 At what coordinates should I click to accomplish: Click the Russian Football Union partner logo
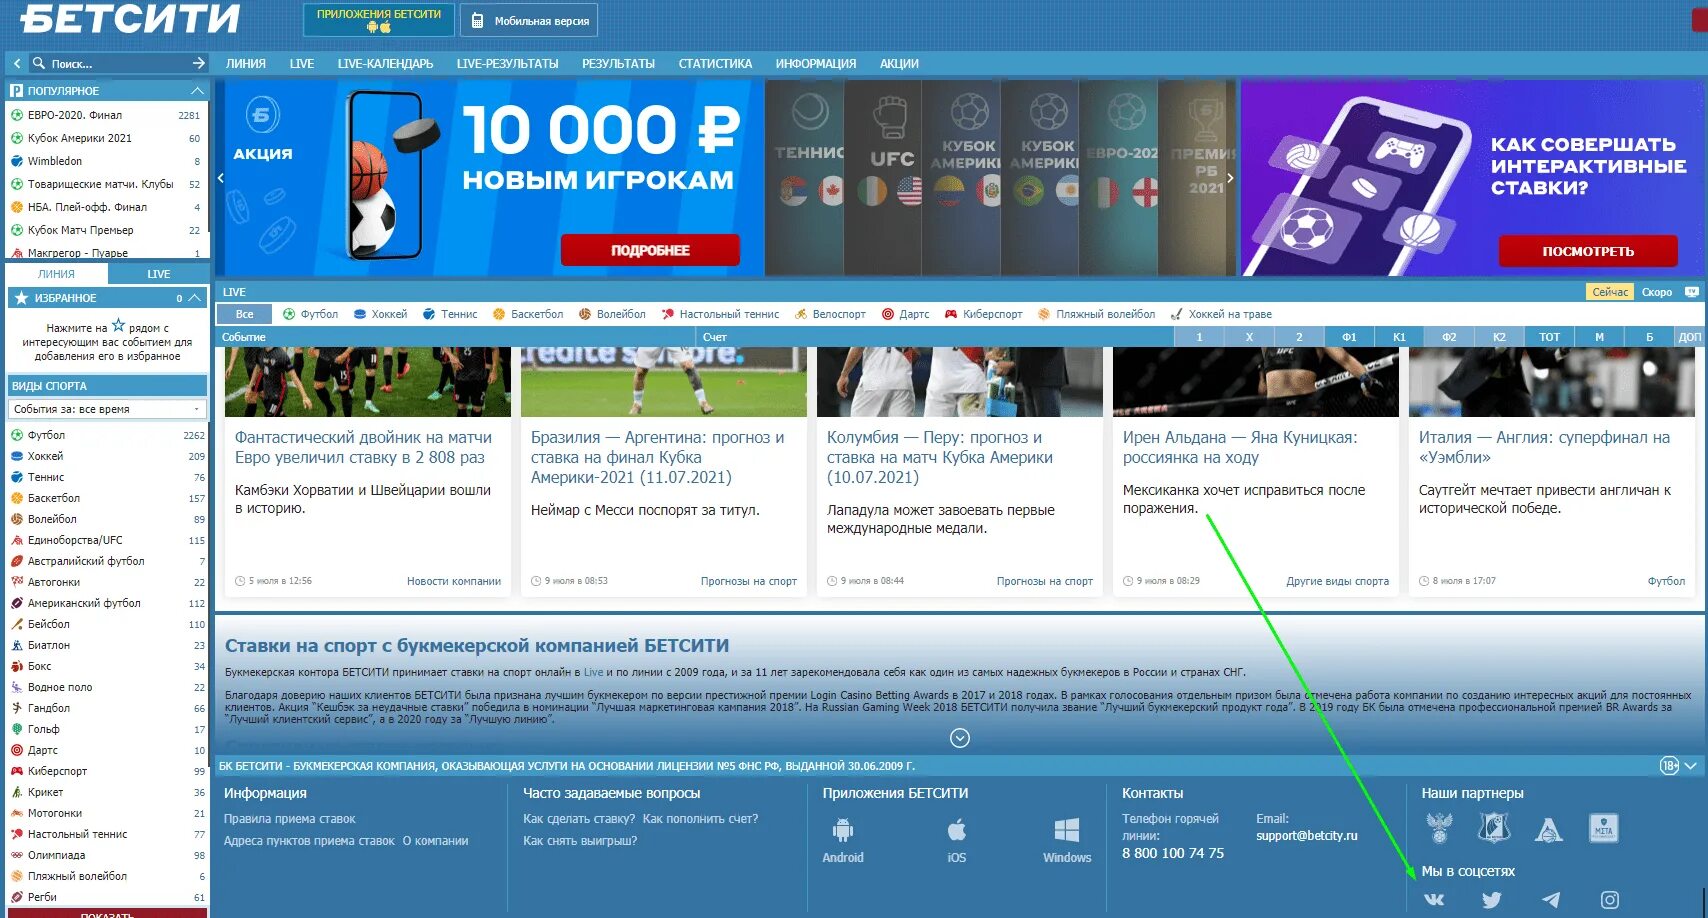pos(1439,828)
